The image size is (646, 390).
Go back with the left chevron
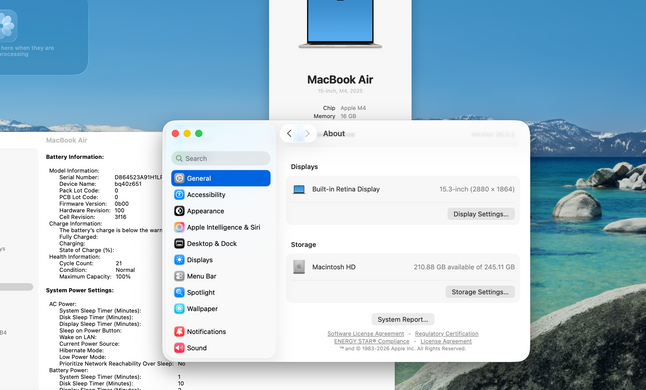(x=289, y=133)
